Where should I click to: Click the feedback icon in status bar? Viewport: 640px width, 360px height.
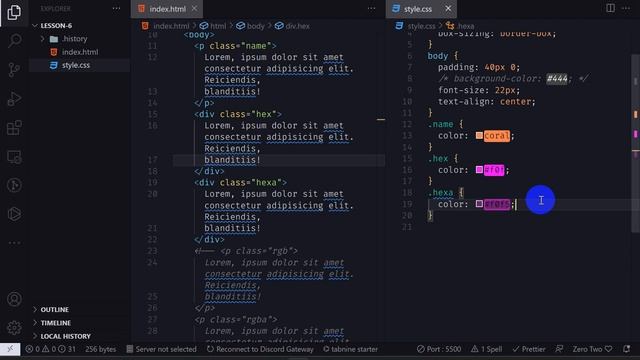[x=559, y=349]
